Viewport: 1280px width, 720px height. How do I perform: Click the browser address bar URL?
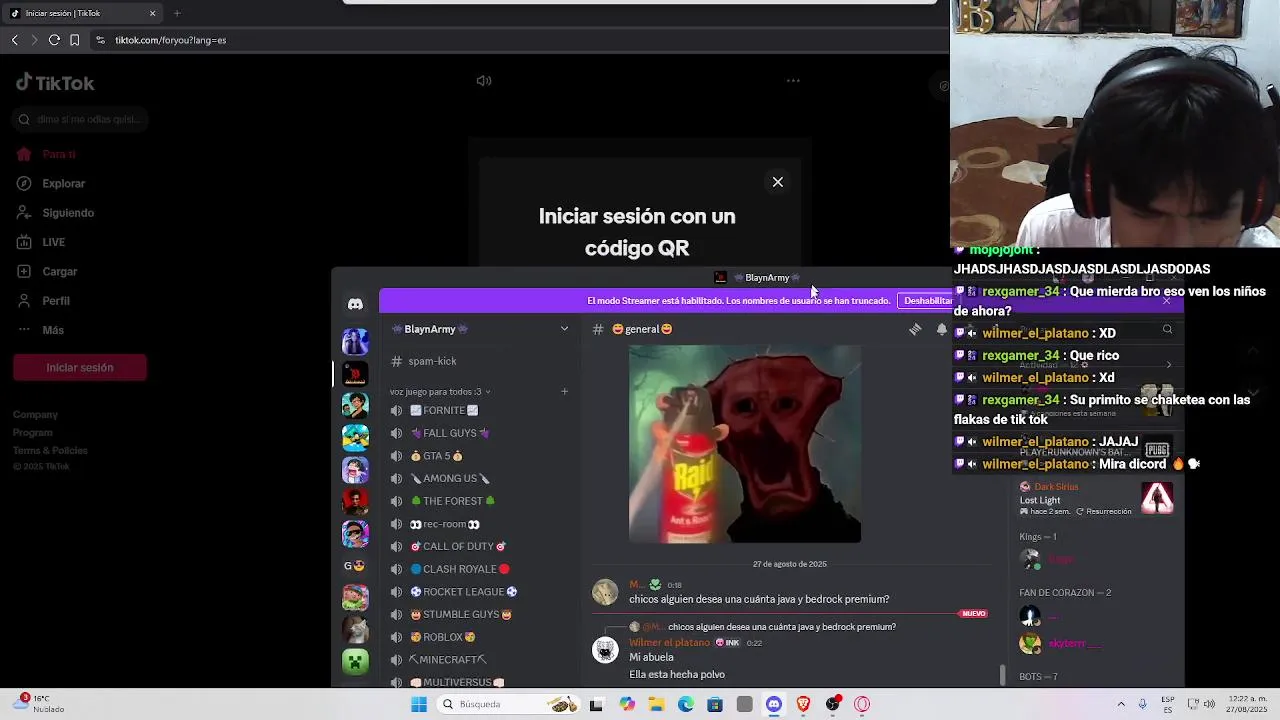170,40
